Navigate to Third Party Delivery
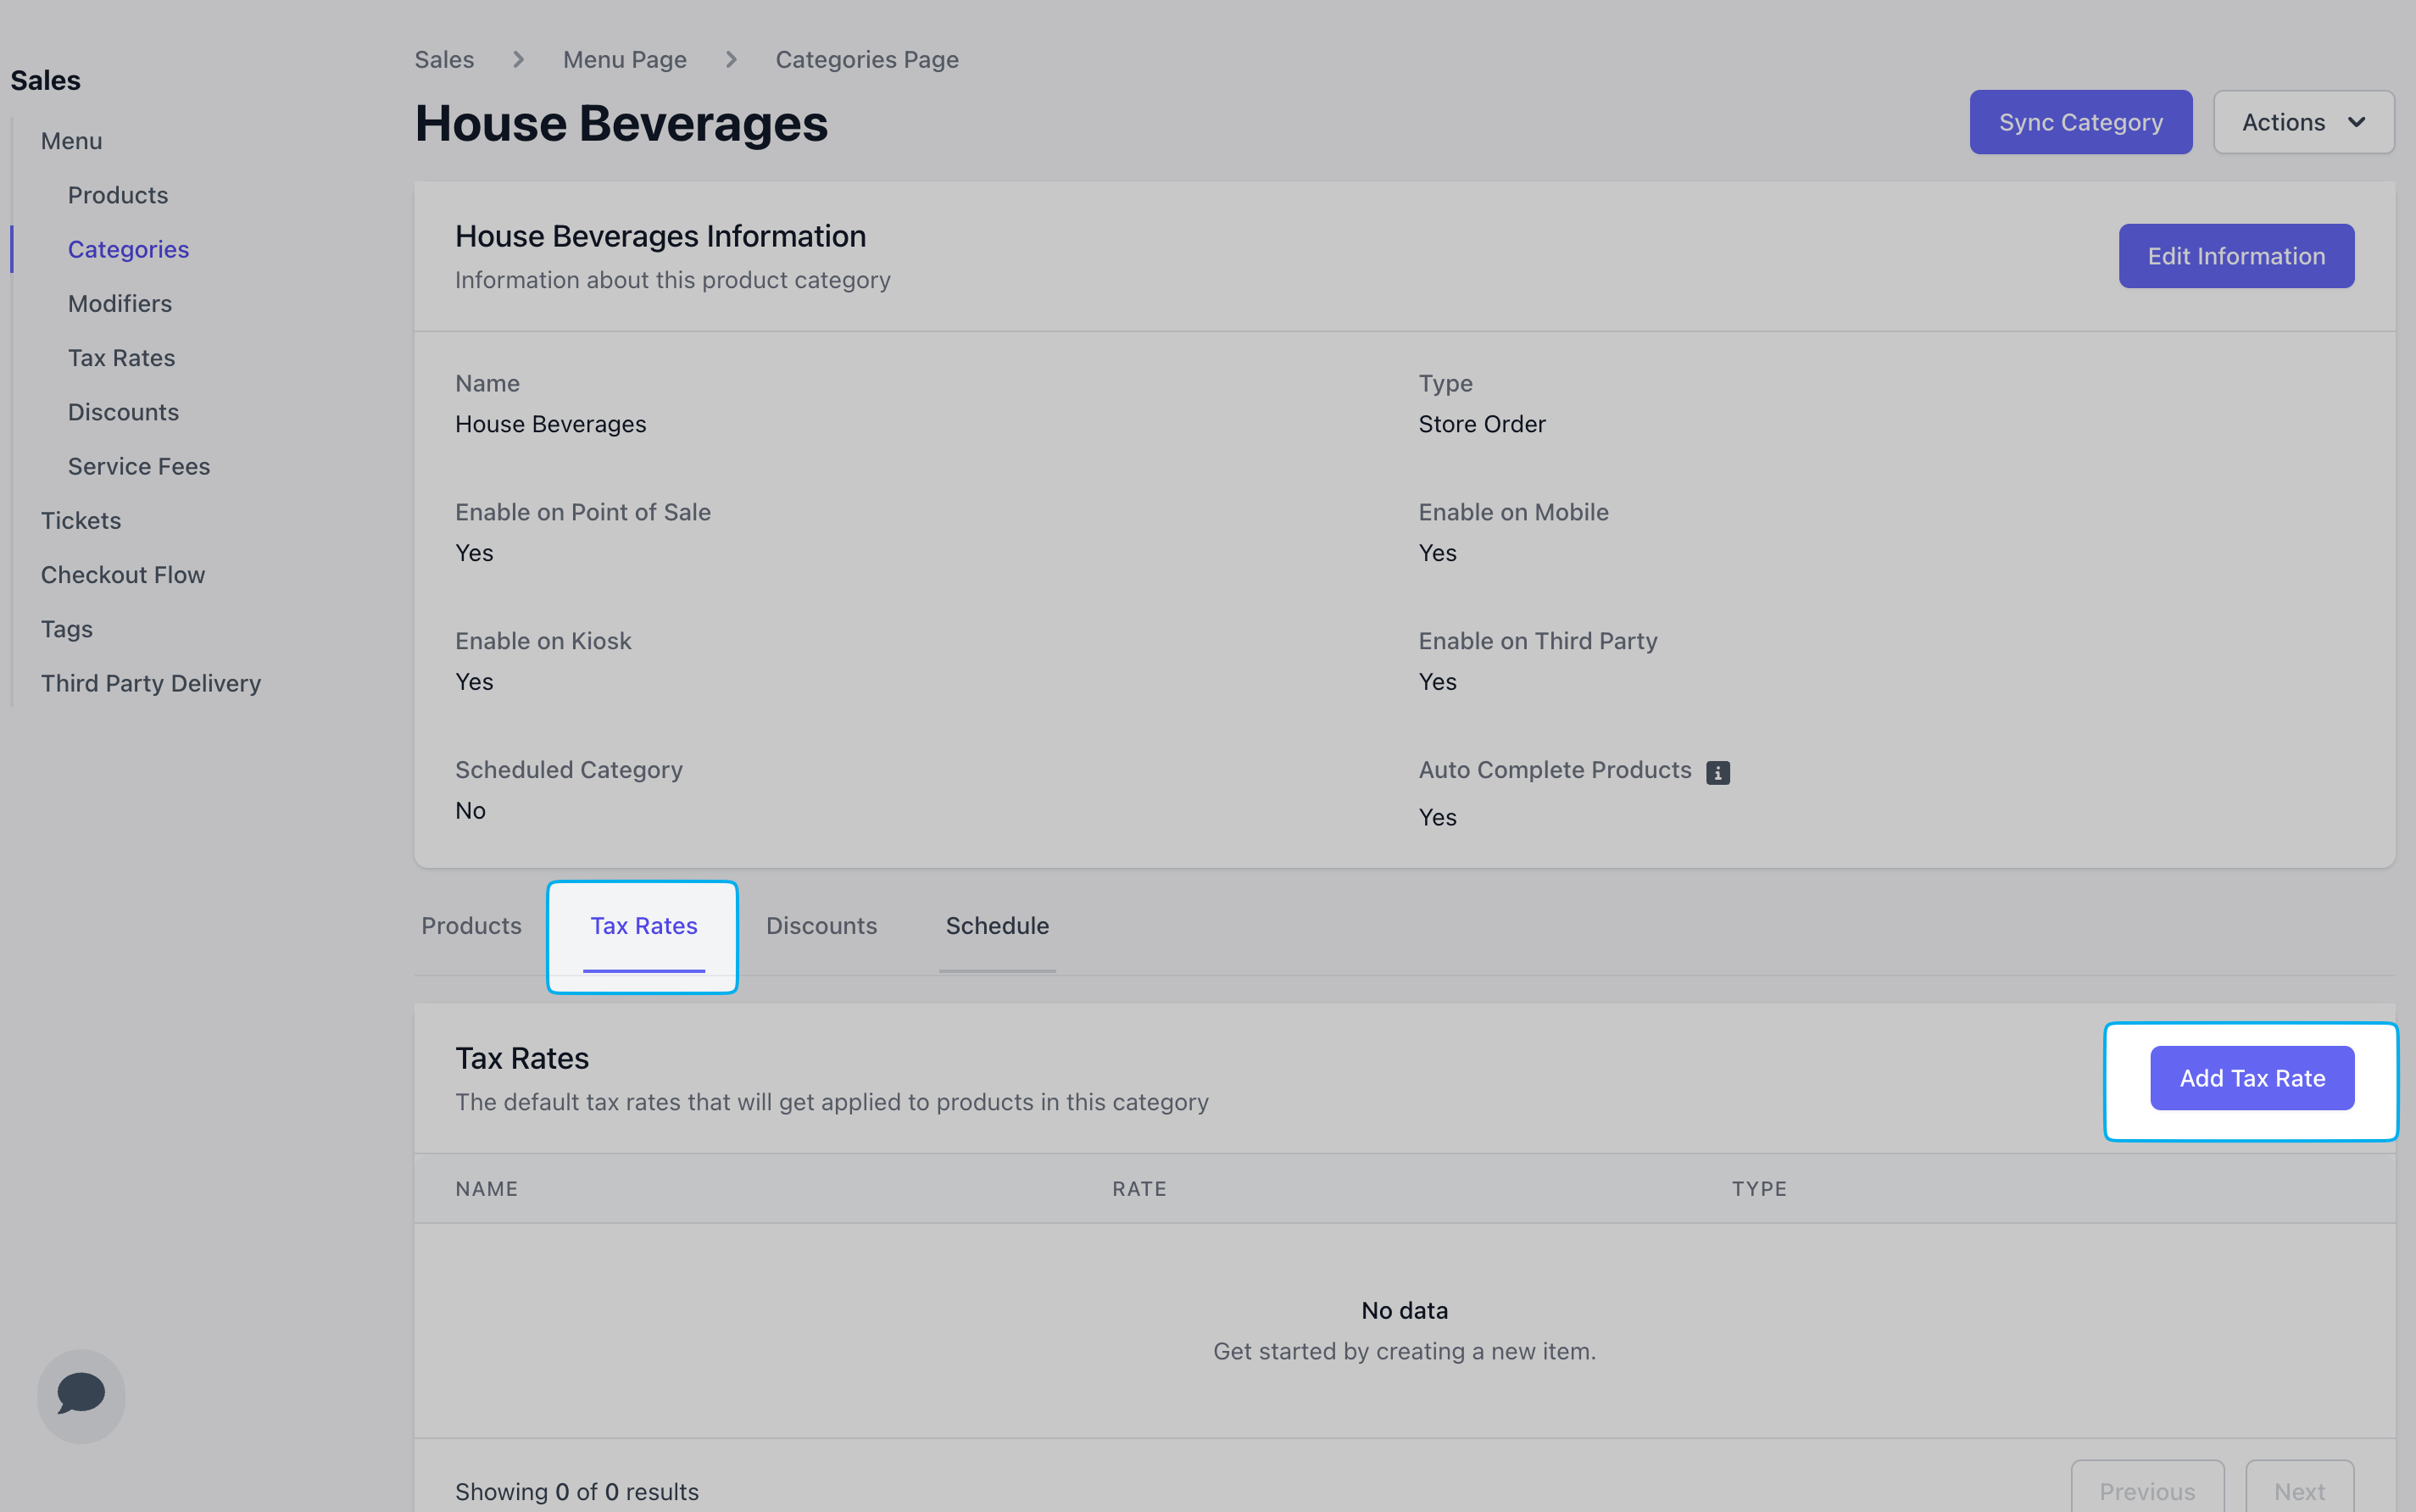This screenshot has width=2416, height=1512. tap(151, 683)
